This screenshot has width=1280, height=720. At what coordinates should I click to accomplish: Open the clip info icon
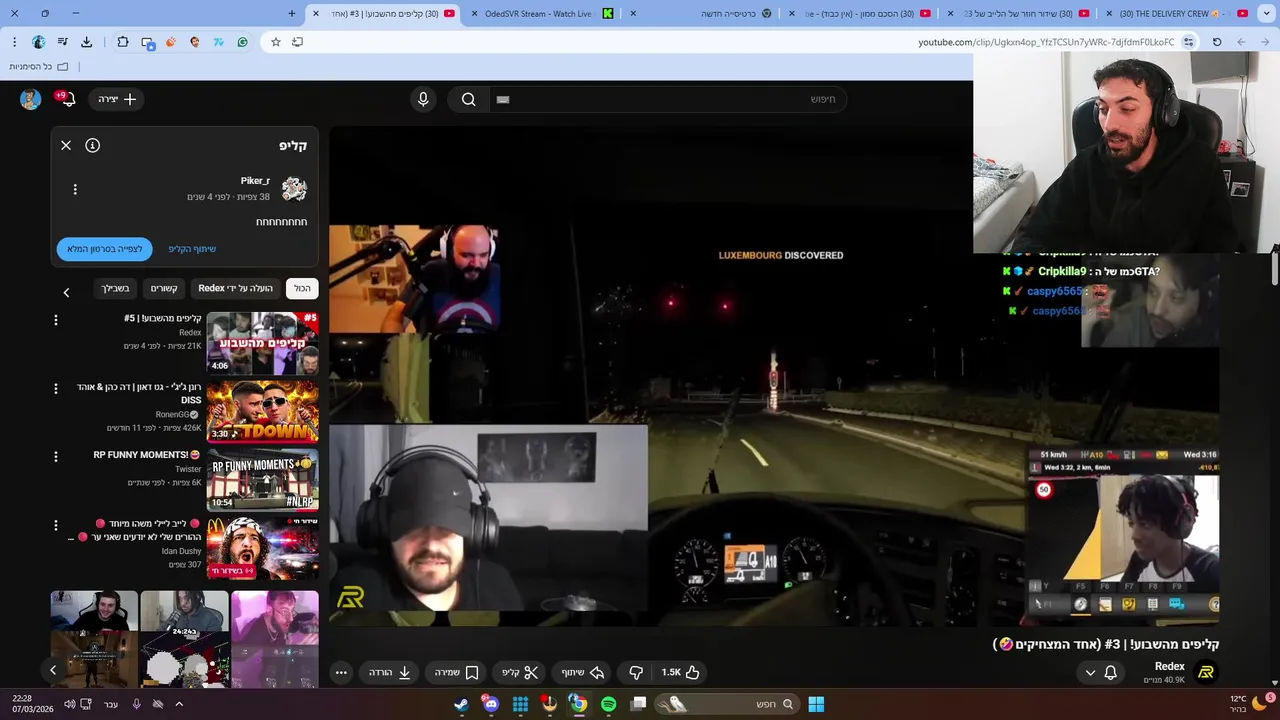coord(92,145)
